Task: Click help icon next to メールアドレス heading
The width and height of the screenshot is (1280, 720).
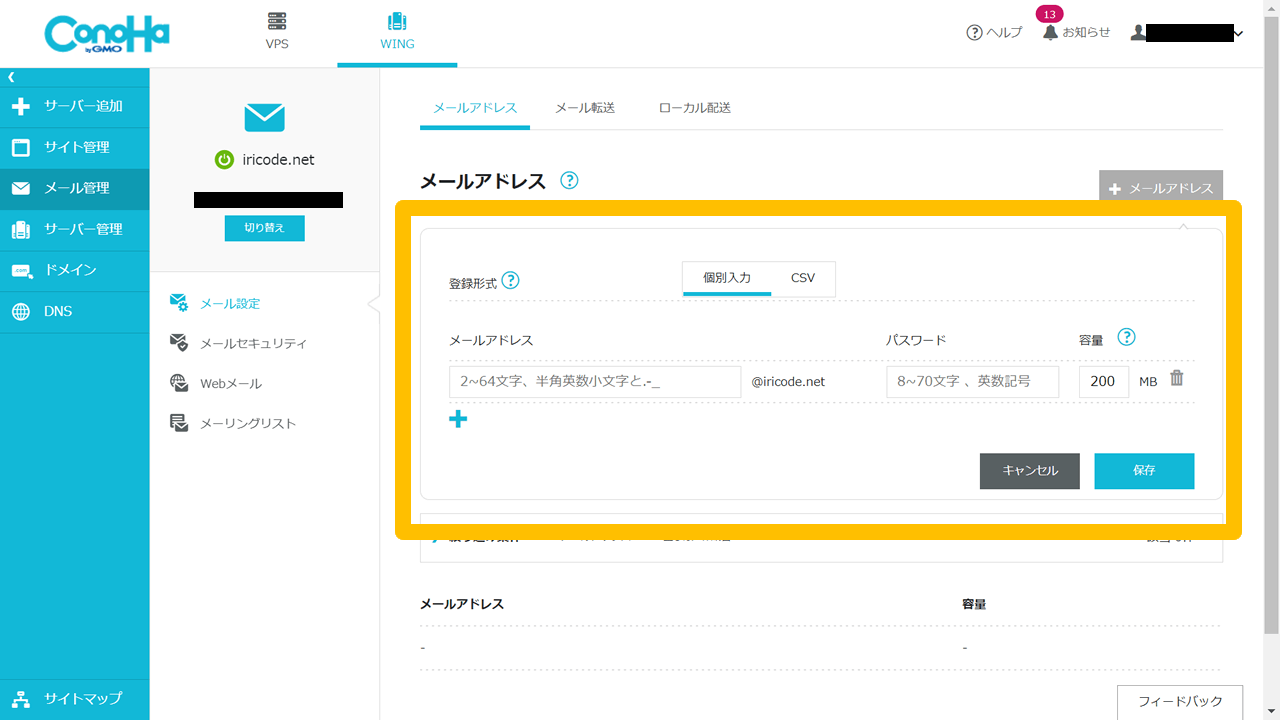Action: [569, 180]
